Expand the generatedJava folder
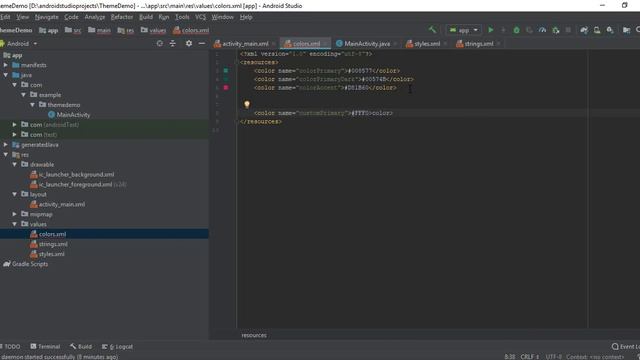This screenshot has height=360, width=640. (x=6, y=144)
